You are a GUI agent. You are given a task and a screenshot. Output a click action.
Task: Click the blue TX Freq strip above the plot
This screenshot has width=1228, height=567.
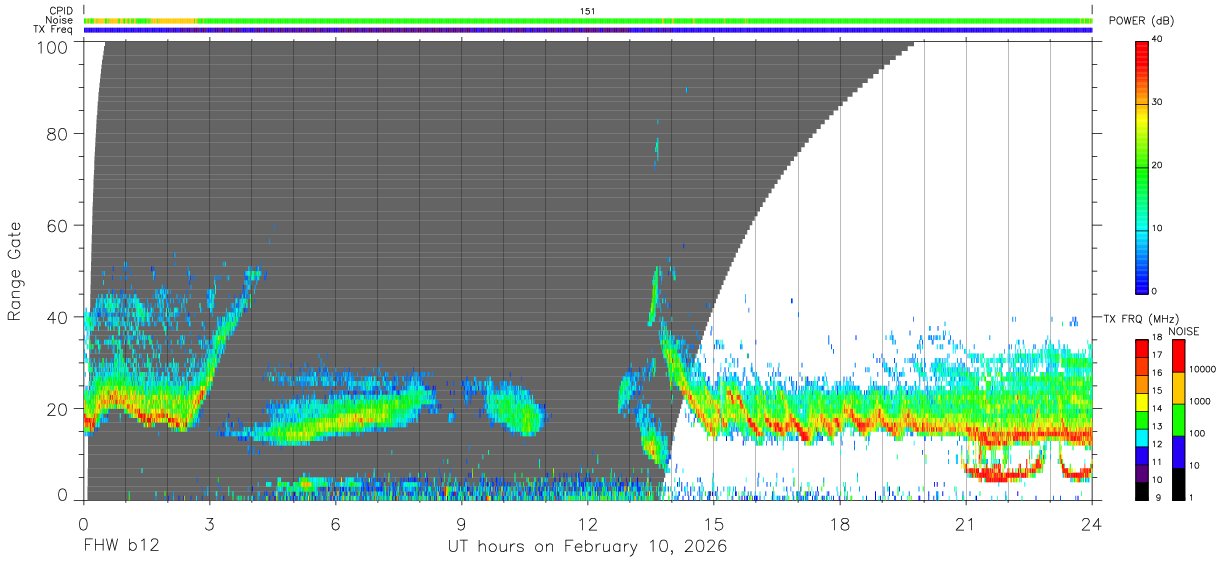[x=588, y=30]
